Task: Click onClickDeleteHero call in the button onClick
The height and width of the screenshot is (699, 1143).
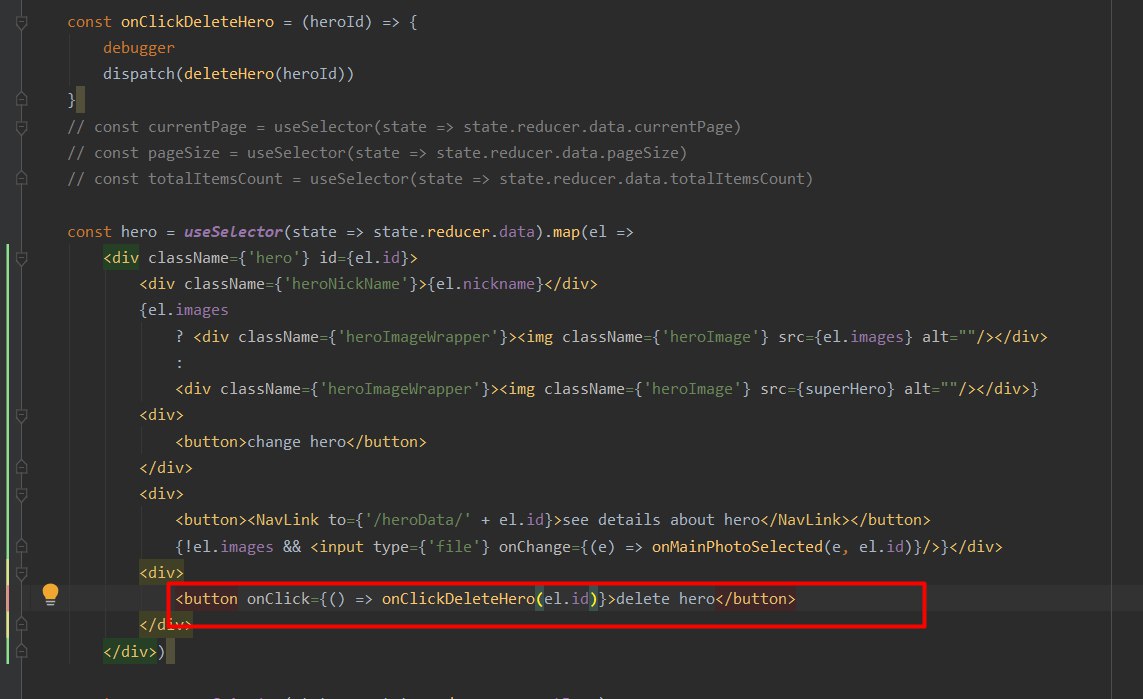Action: (458, 599)
